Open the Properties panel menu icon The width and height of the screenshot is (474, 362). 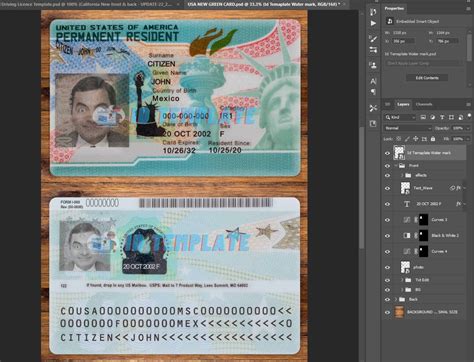click(468, 9)
